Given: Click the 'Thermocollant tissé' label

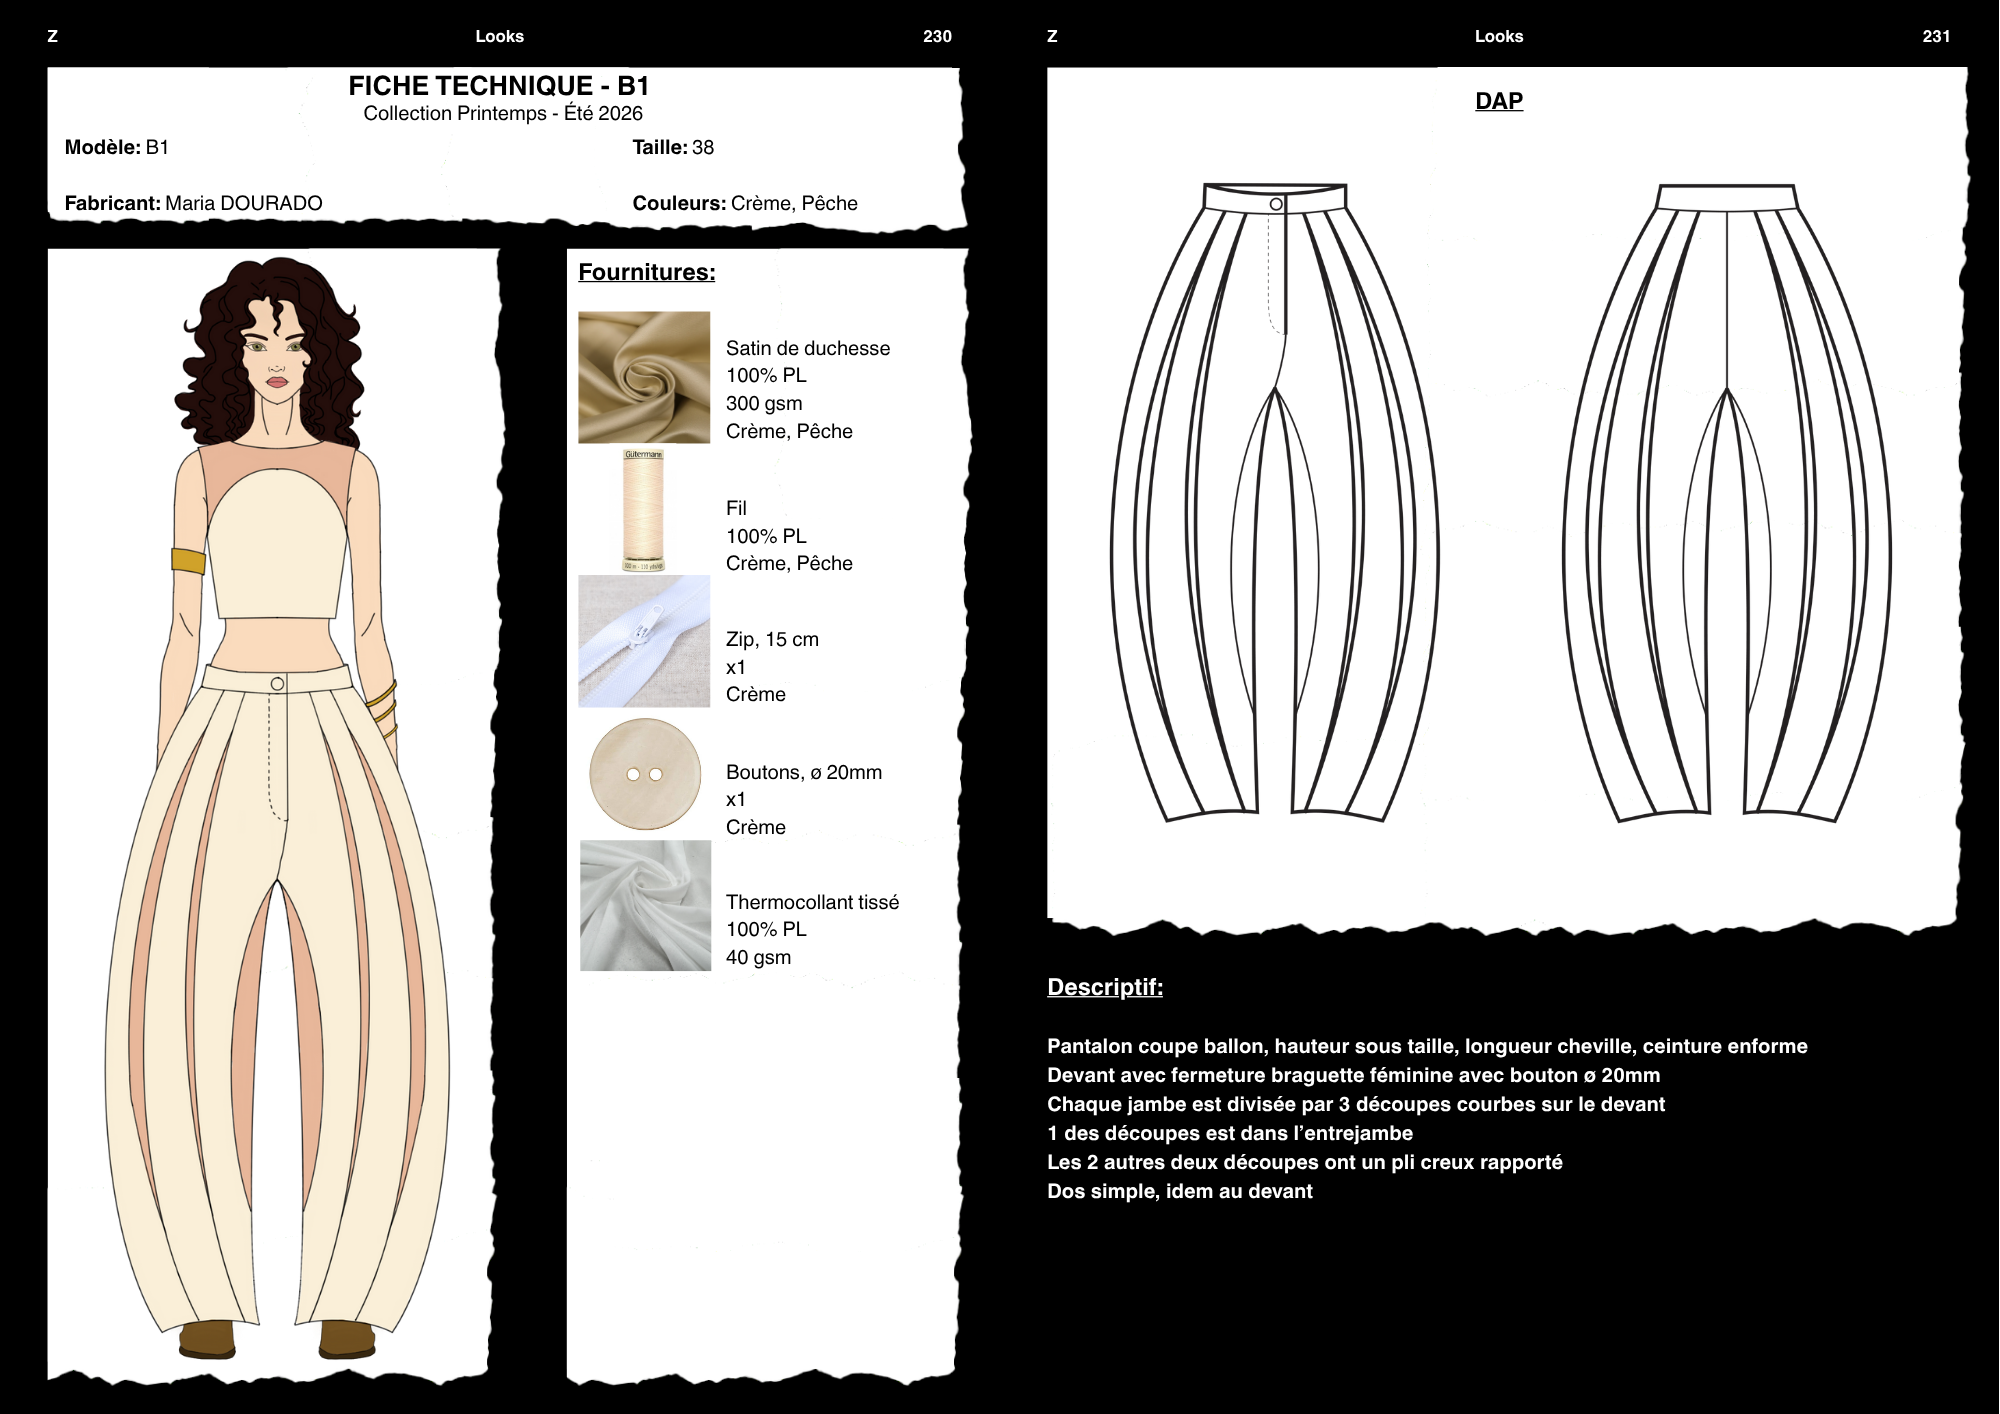Looking at the screenshot, I should tap(812, 902).
